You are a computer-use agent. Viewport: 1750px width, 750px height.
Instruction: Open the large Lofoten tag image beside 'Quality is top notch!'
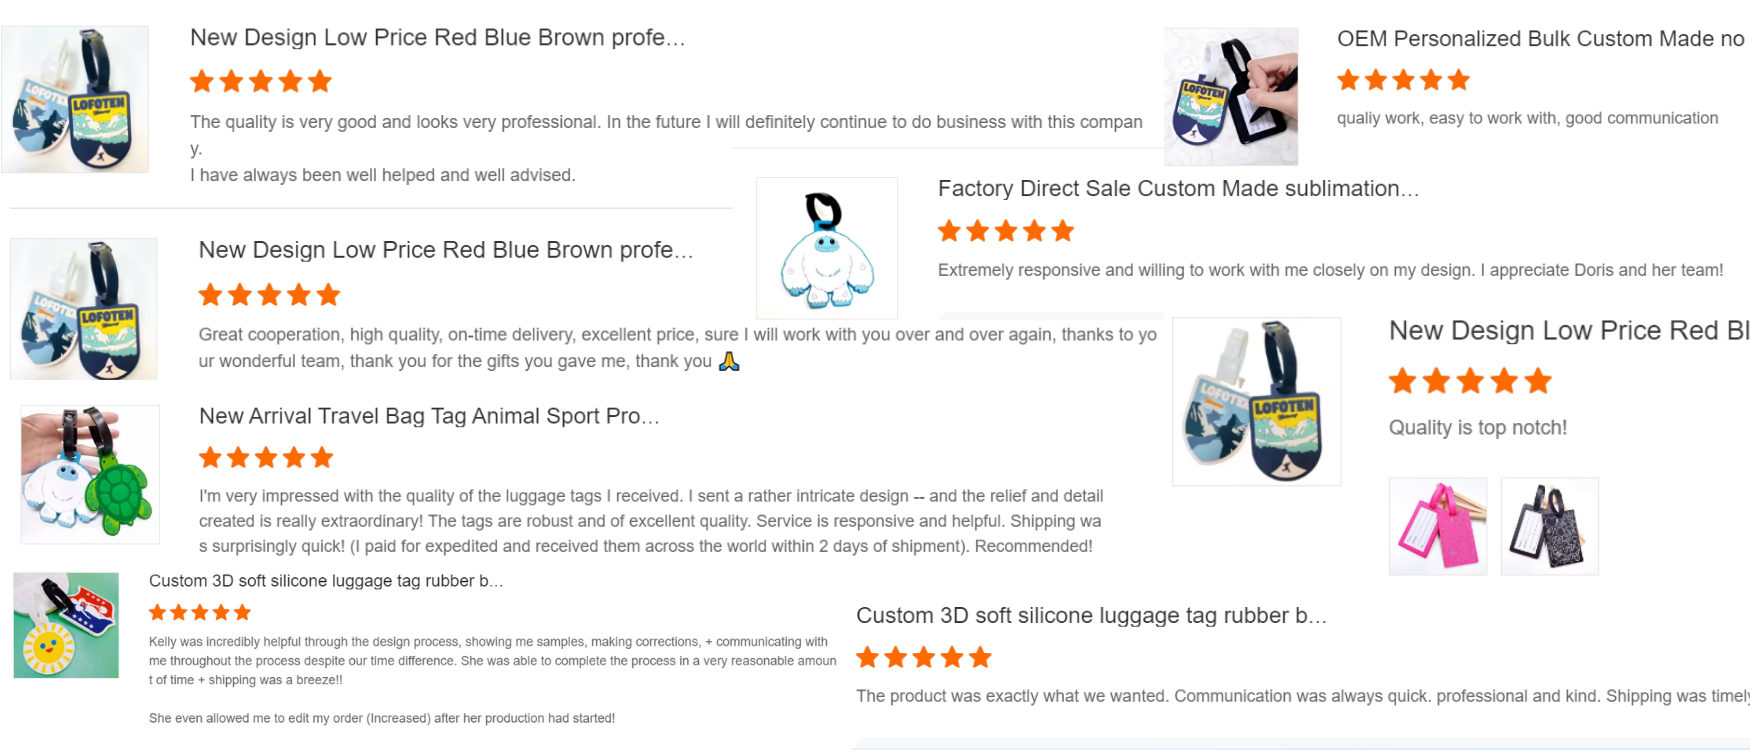pyautogui.click(x=1257, y=401)
